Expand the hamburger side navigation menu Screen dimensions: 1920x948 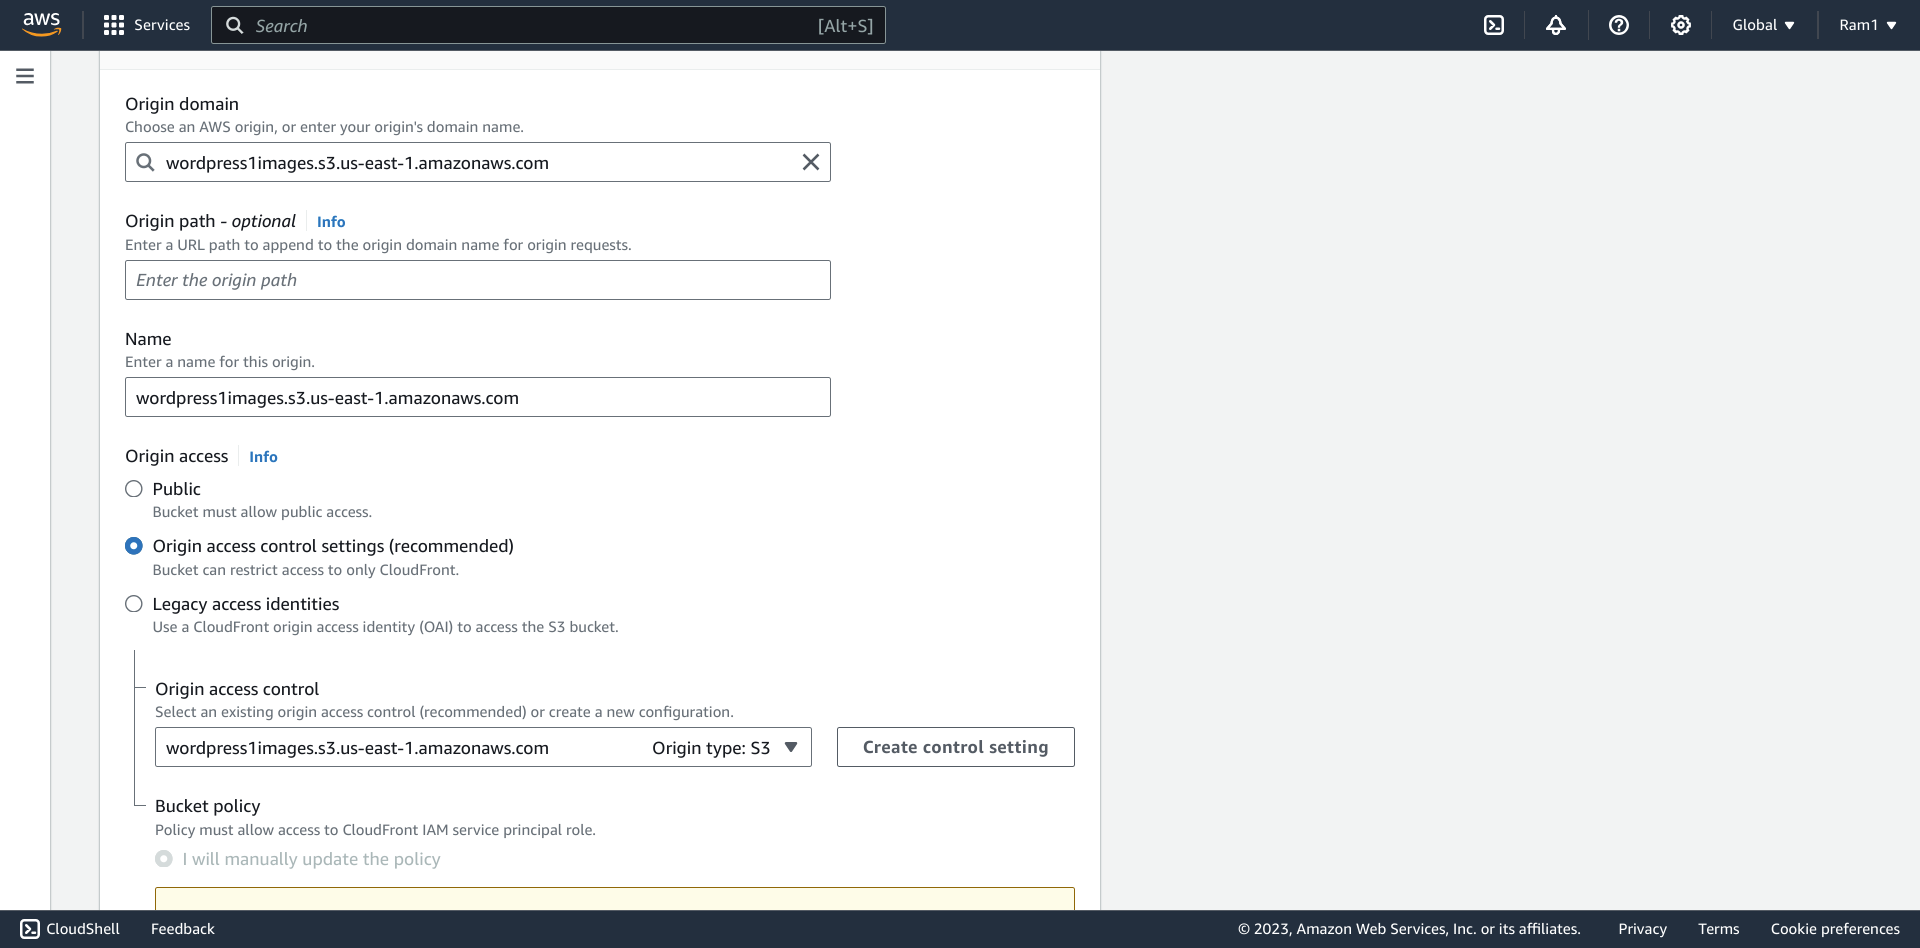click(25, 76)
